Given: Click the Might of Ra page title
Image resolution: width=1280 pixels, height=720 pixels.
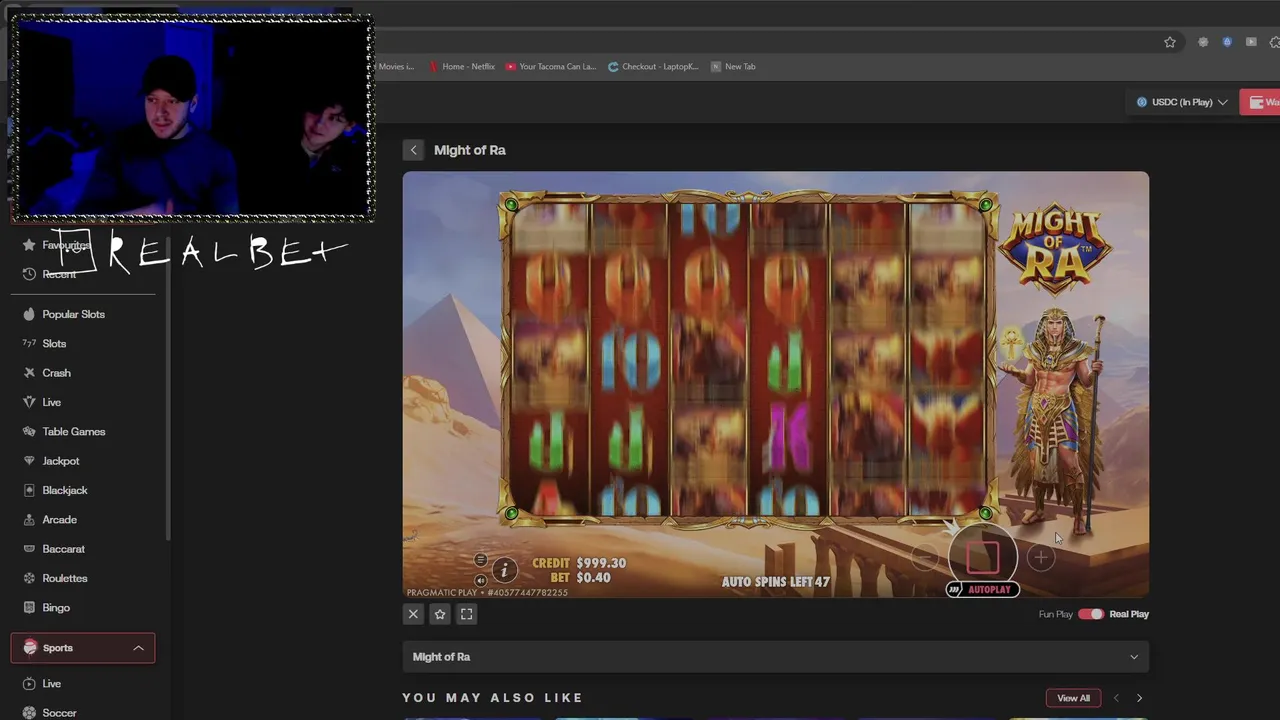Looking at the screenshot, I should tap(470, 150).
